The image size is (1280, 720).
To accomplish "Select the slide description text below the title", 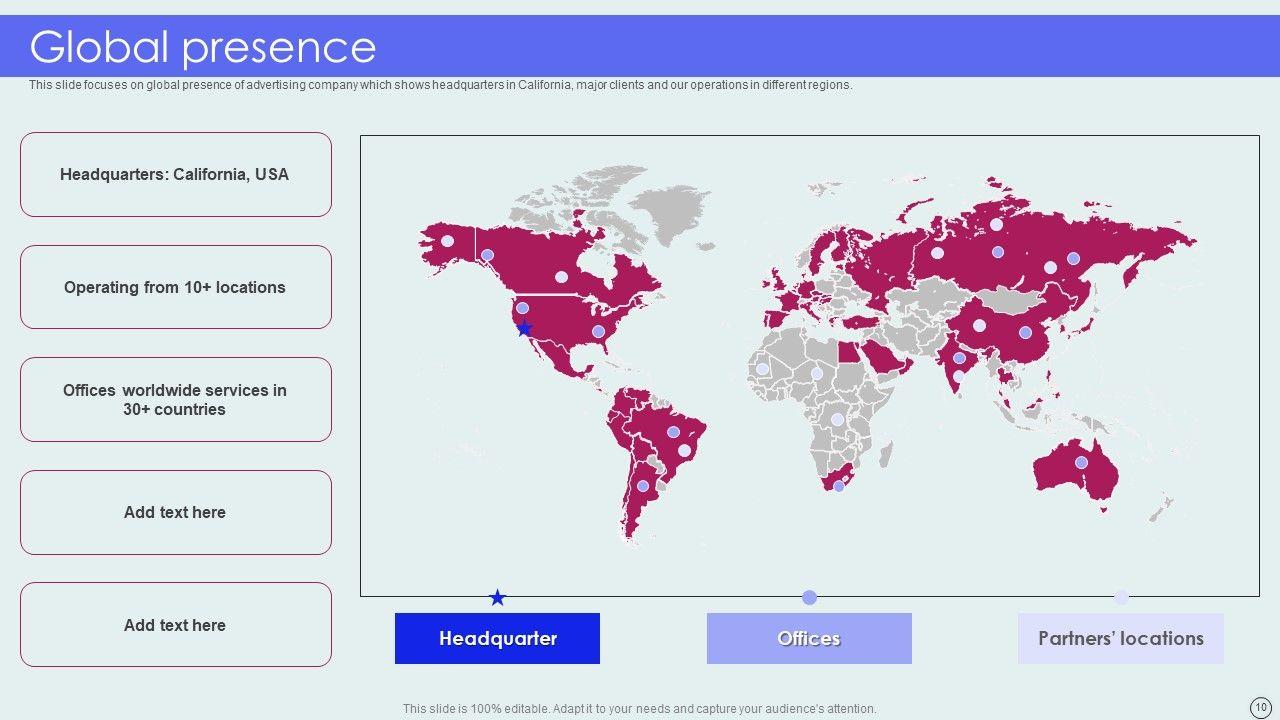I will pos(440,85).
